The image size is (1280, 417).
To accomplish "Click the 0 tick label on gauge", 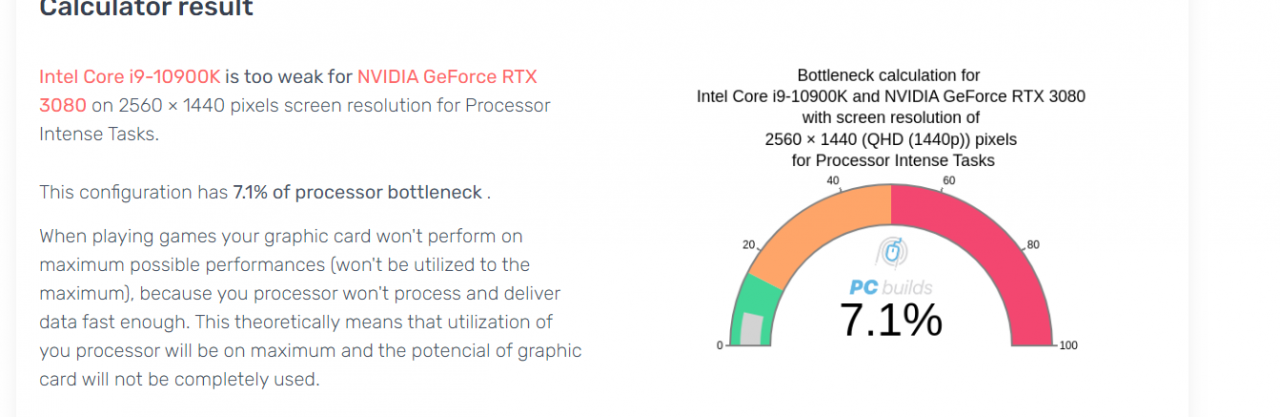I will click(x=719, y=346).
